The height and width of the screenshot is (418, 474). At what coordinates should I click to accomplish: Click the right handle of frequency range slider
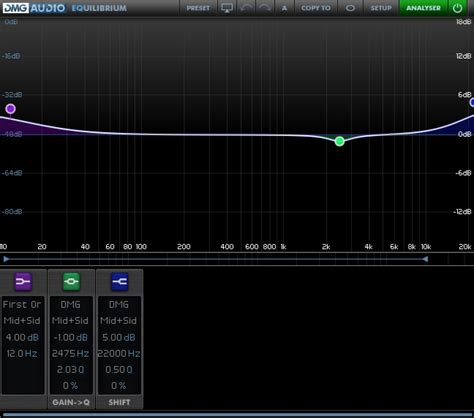[425, 259]
